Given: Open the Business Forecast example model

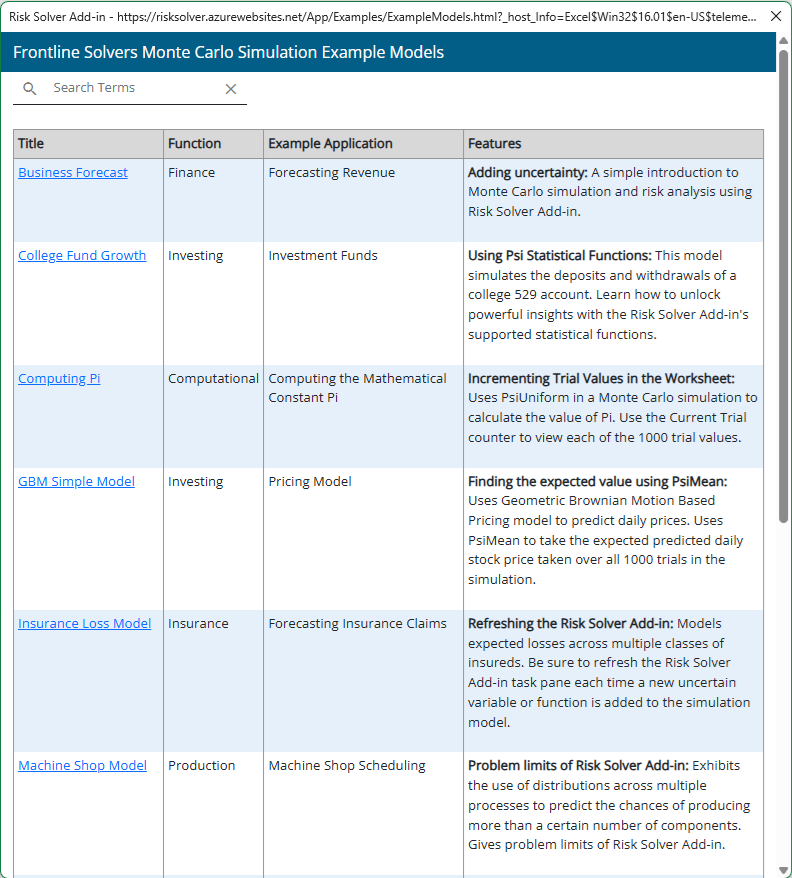Looking at the screenshot, I should (73, 172).
